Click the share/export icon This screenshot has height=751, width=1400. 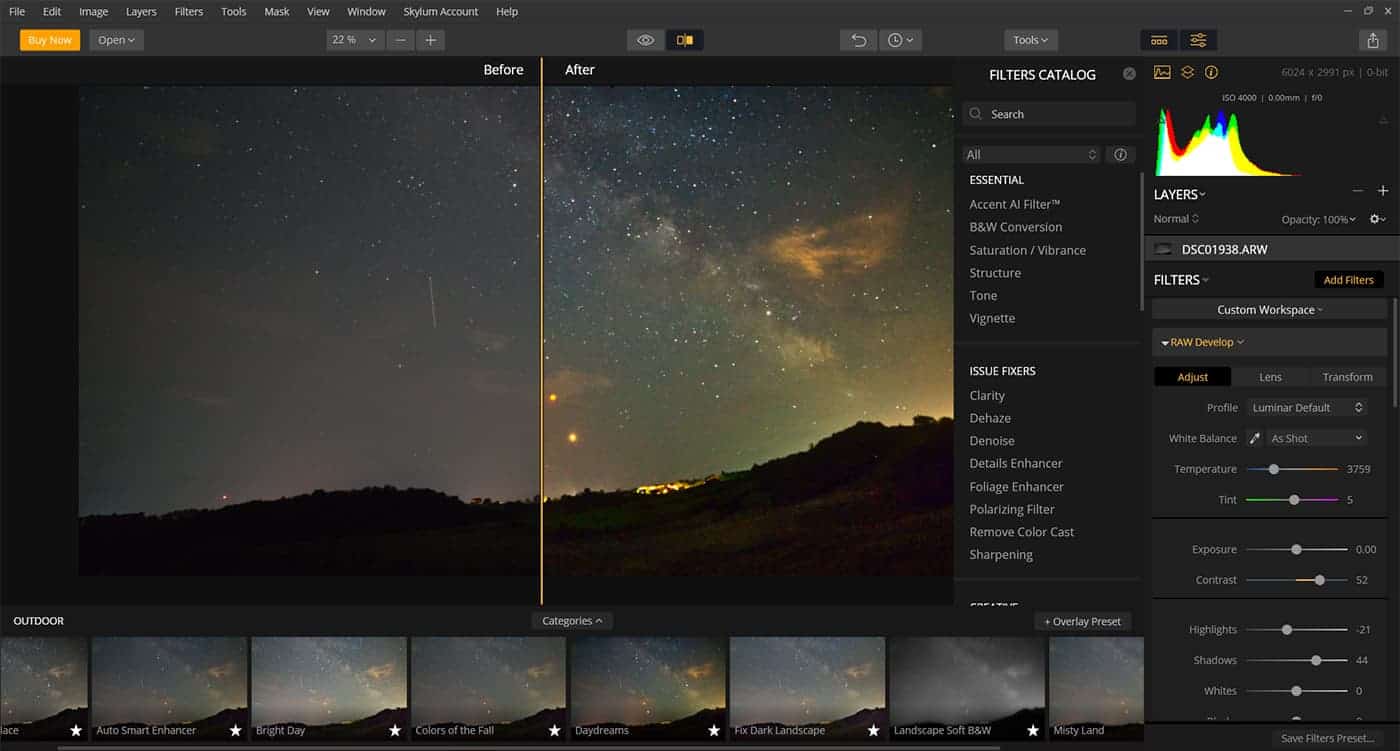click(1372, 40)
